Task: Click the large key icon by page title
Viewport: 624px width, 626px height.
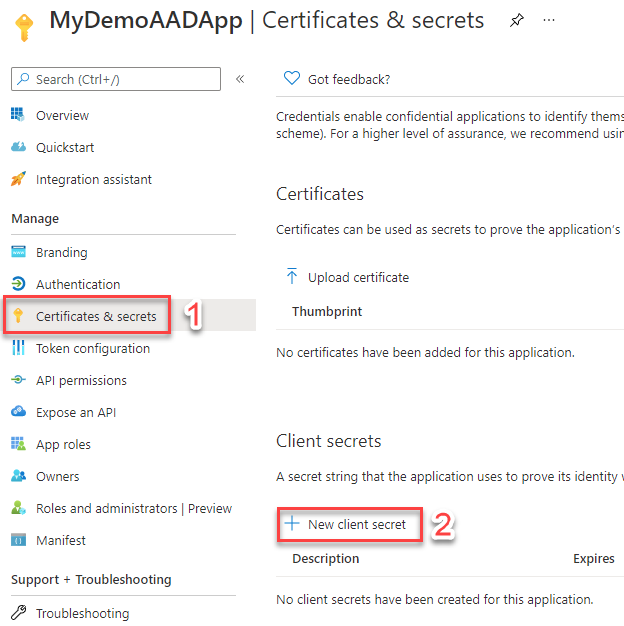Action: [24, 27]
